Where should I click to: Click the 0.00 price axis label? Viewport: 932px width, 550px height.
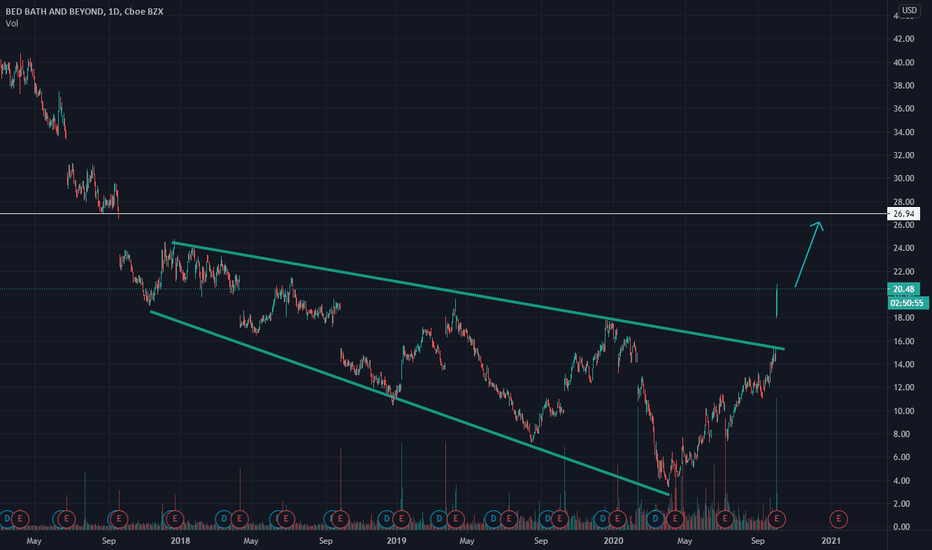click(x=903, y=527)
